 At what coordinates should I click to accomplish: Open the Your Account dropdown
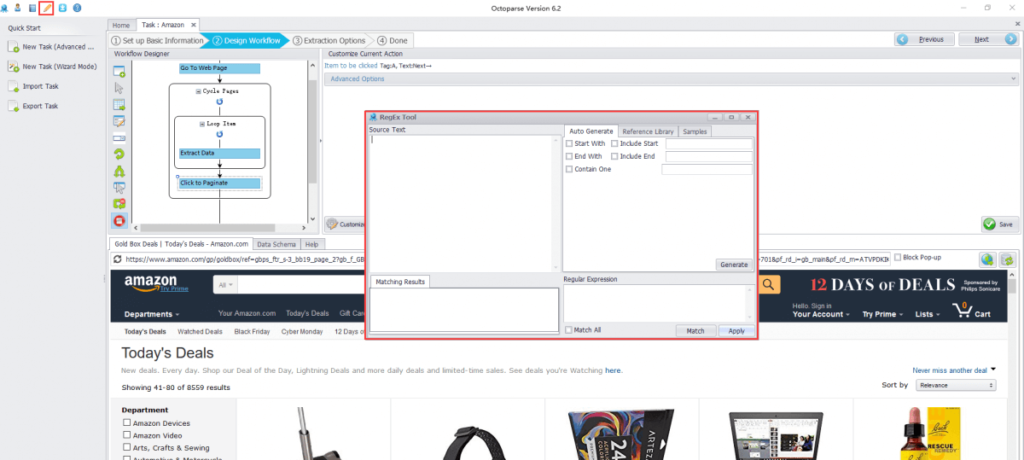click(822, 314)
